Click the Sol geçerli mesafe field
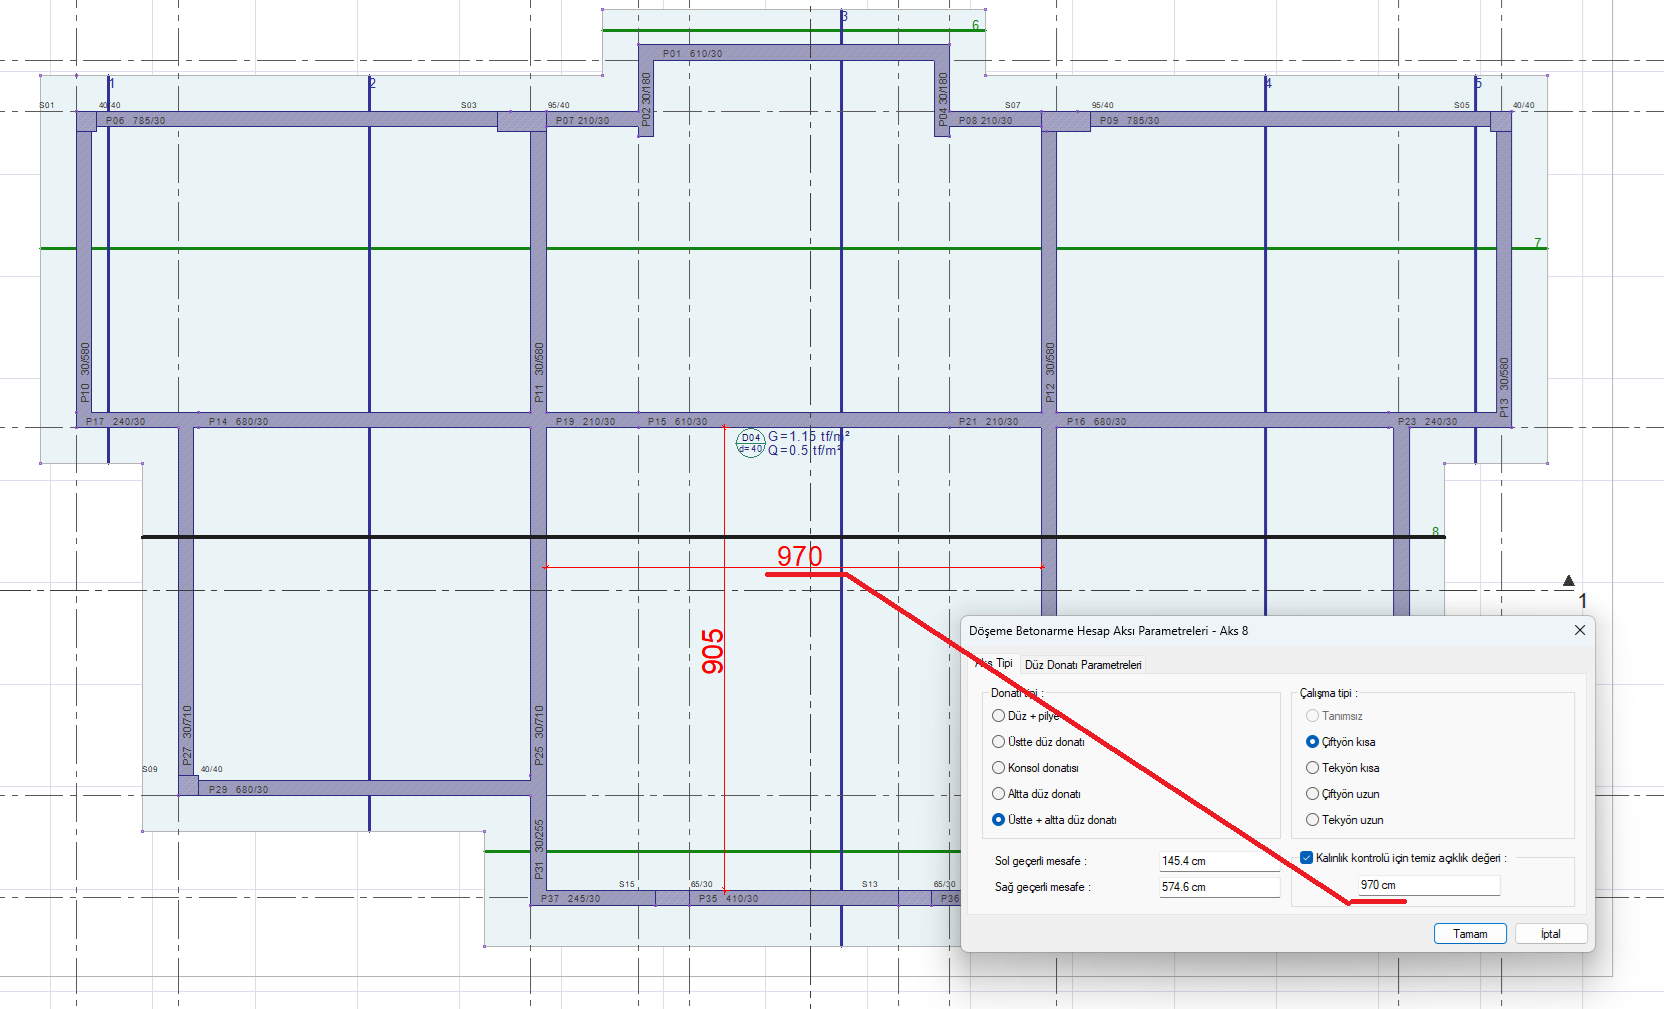The image size is (1664, 1009). (x=1218, y=861)
